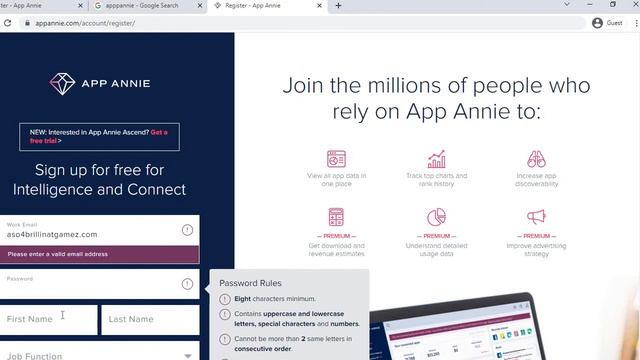Click the Work Email info icon
Viewport: 640px width, 360px height.
(187, 230)
